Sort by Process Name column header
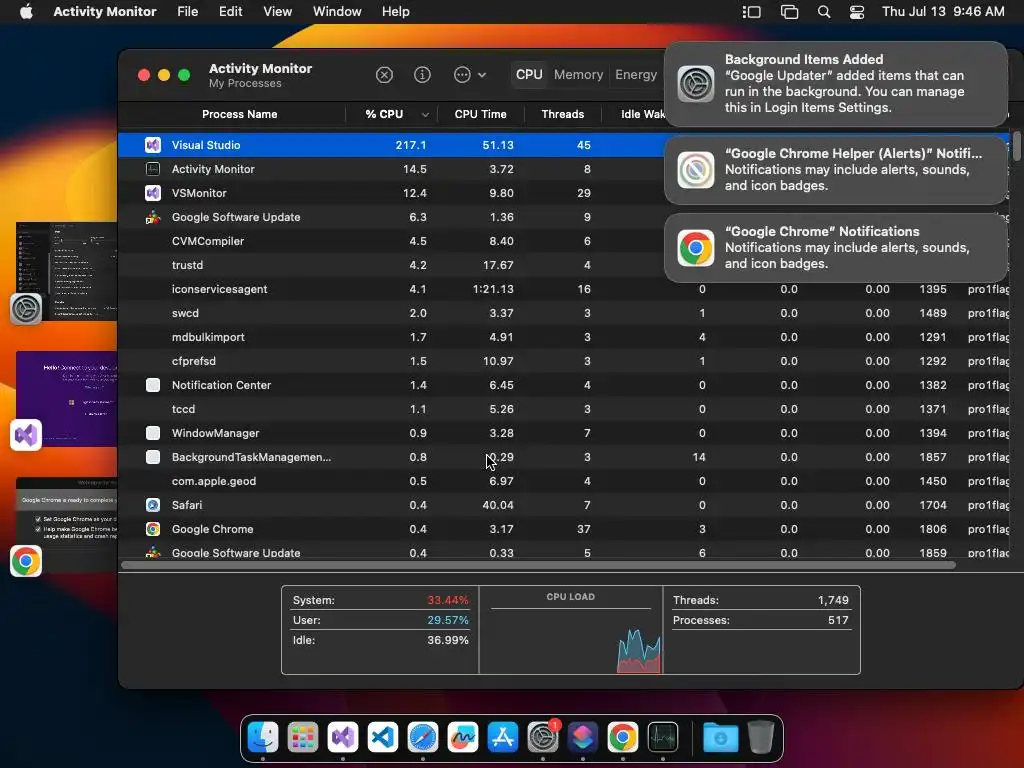 (x=240, y=114)
